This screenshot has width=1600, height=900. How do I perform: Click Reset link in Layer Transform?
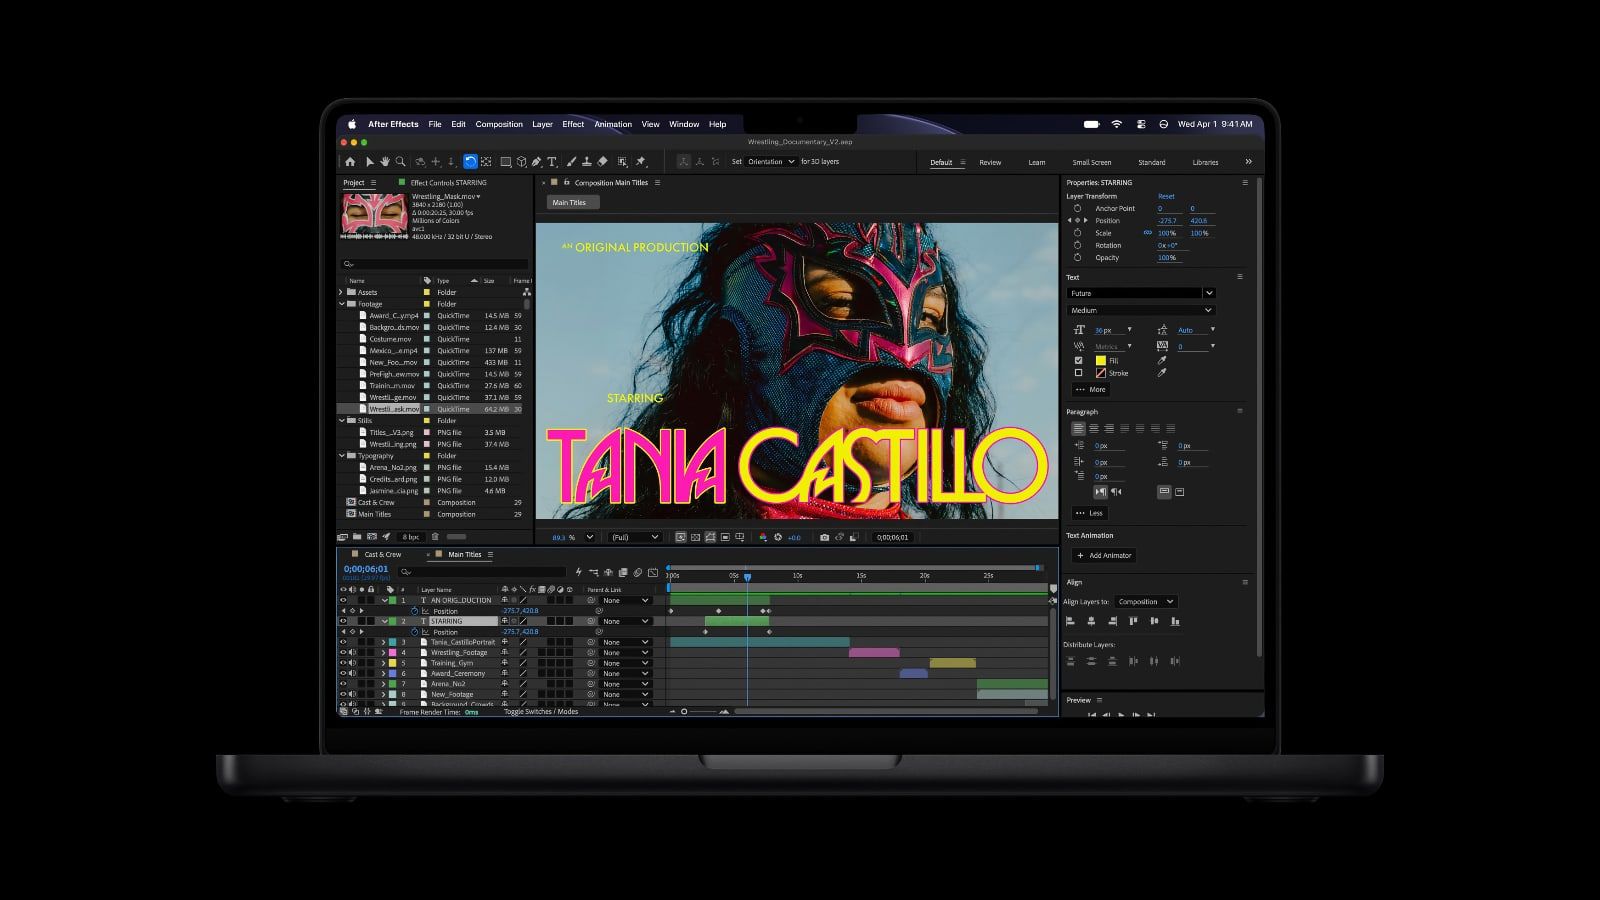1166,196
